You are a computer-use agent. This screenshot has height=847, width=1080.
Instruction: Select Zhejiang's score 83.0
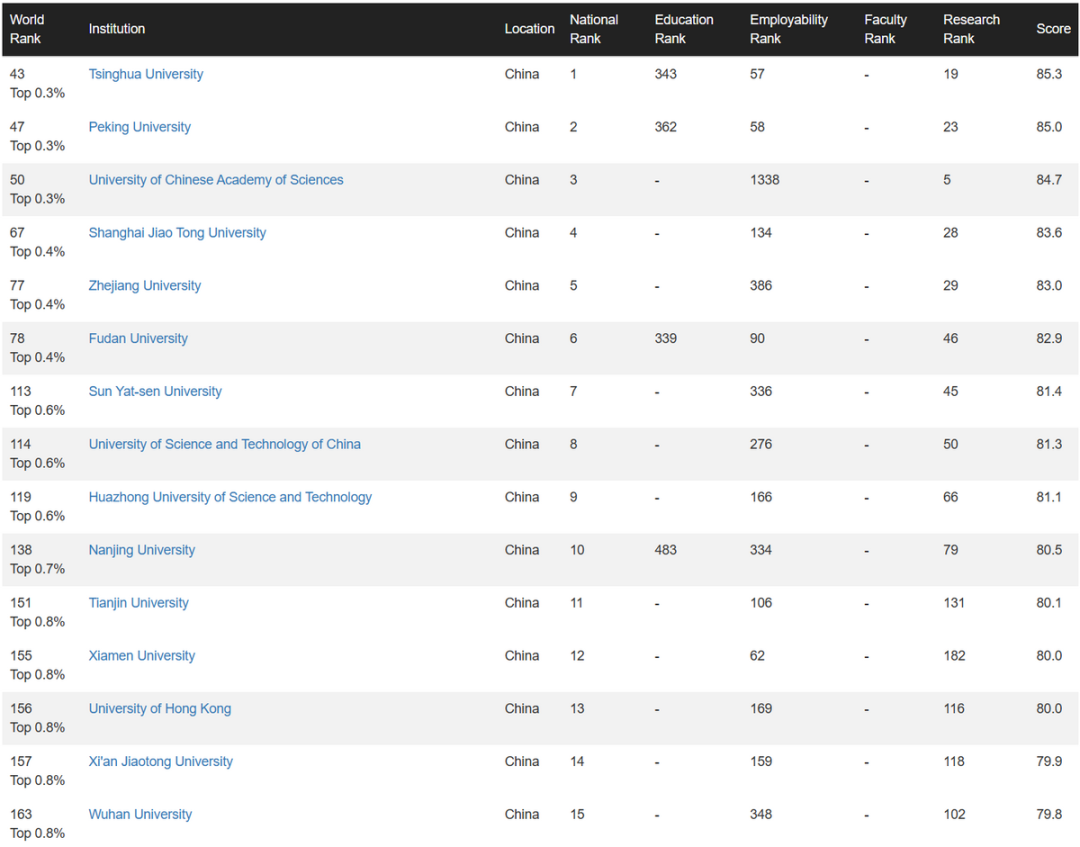tap(1049, 286)
